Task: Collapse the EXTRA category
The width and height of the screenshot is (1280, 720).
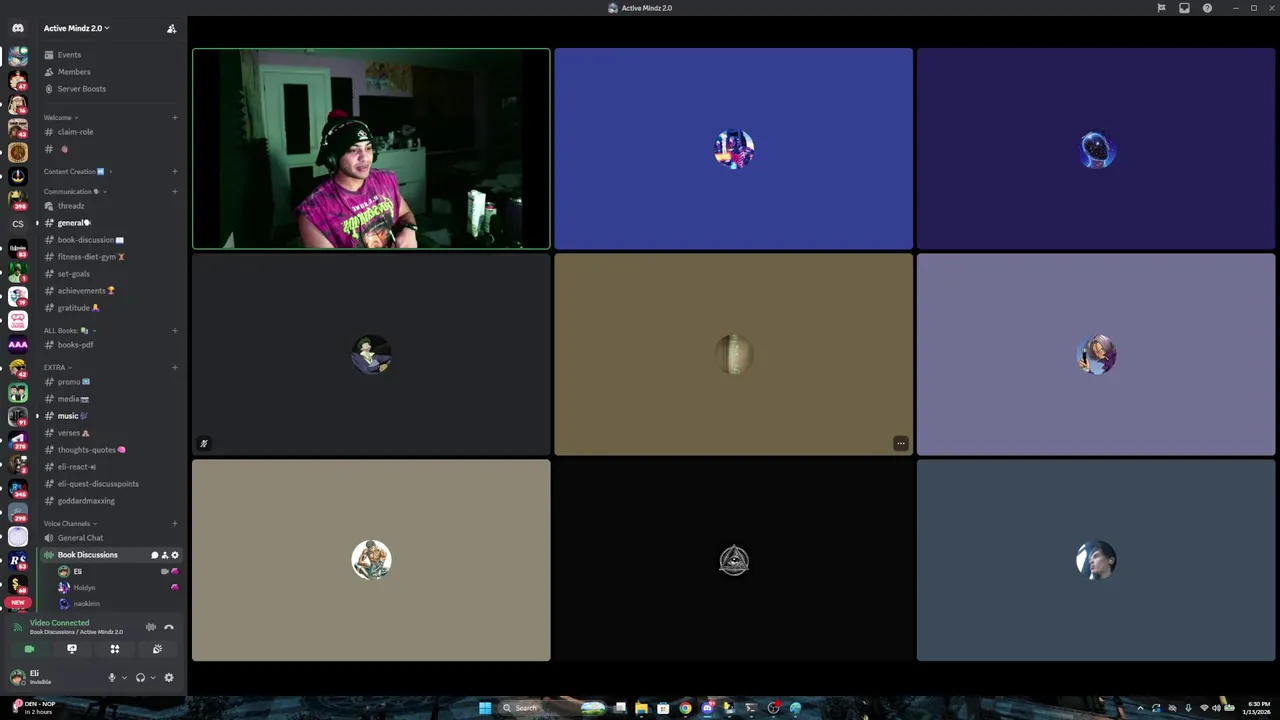Action: pos(57,368)
